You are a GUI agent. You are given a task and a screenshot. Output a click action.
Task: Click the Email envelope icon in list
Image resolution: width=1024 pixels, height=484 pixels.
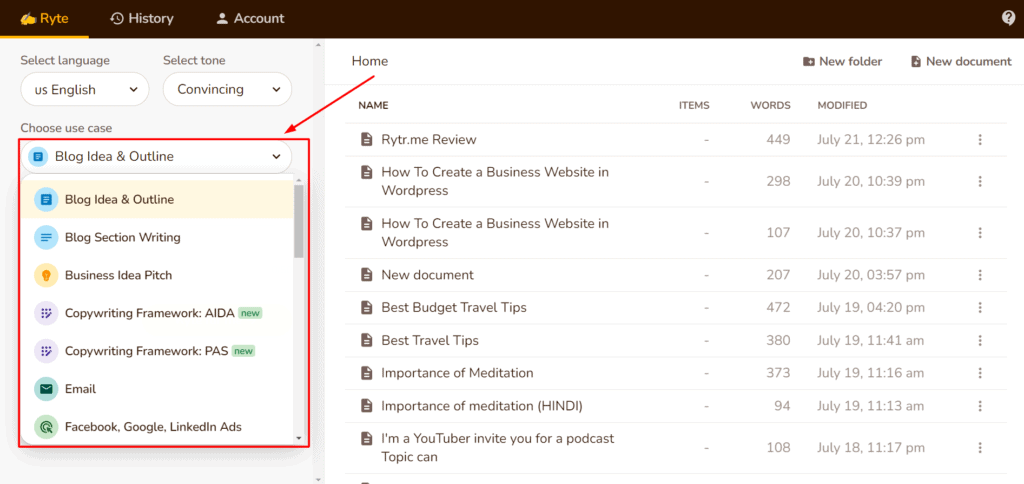pos(46,389)
